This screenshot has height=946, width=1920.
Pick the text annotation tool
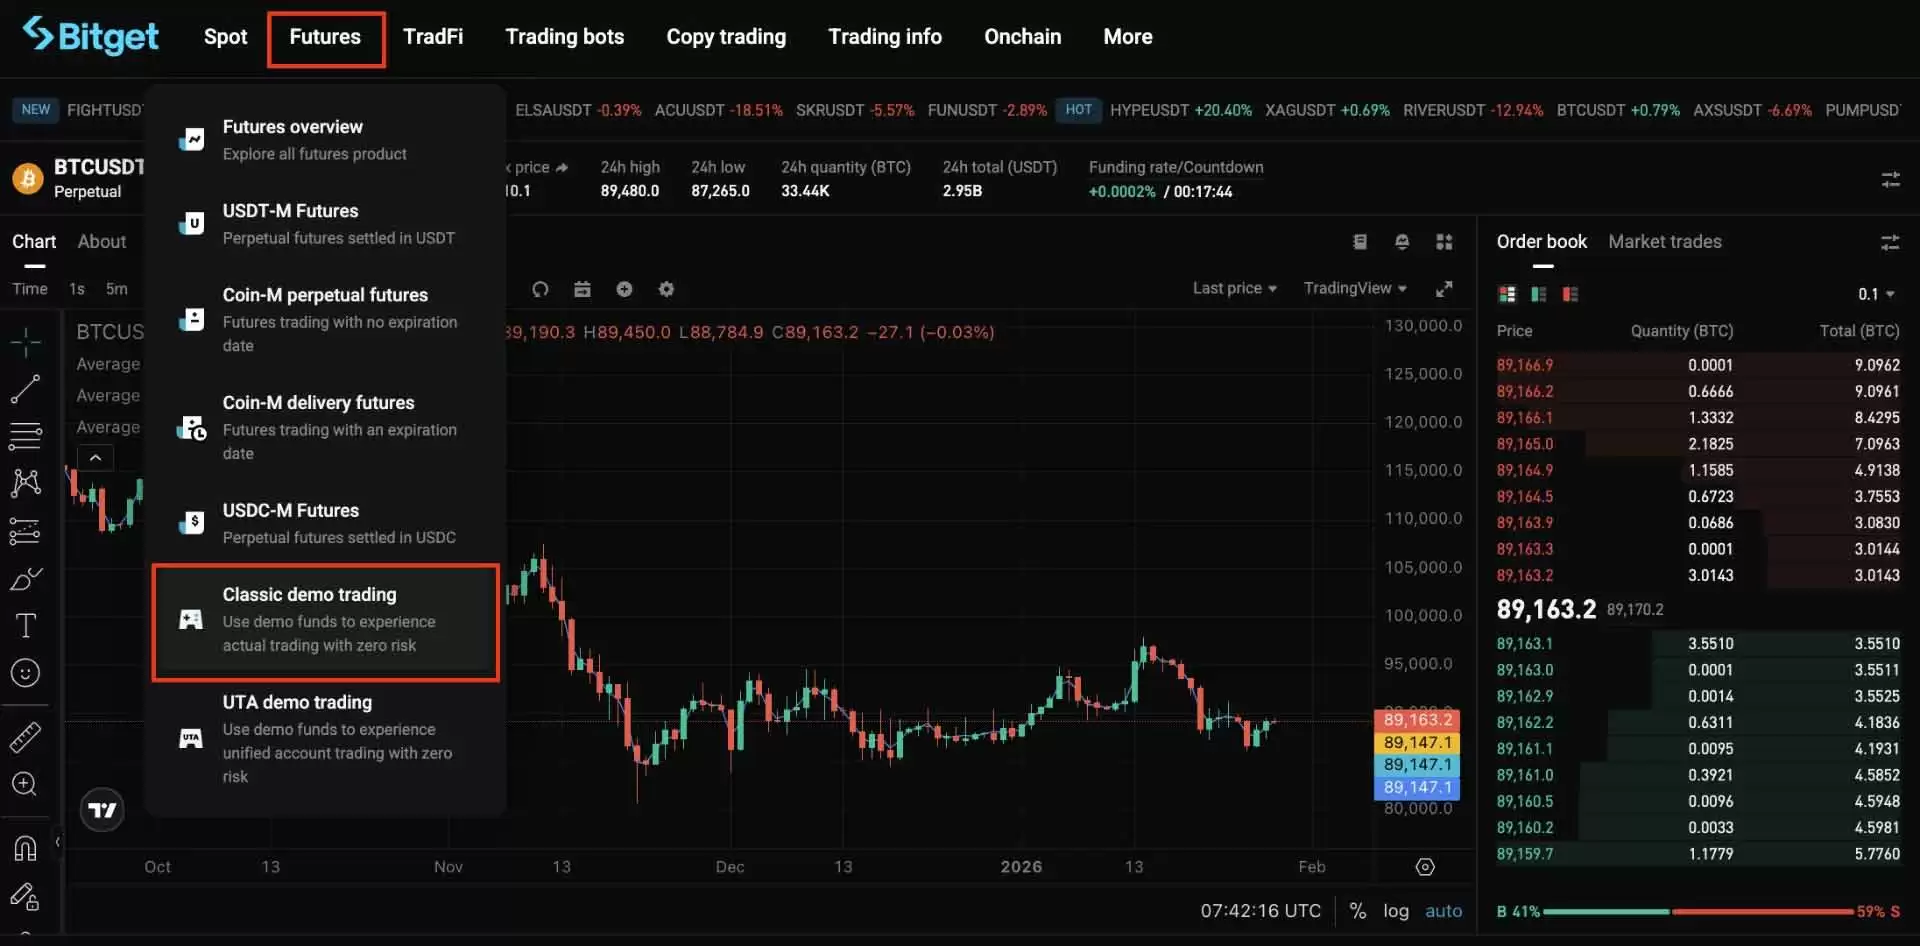click(25, 626)
